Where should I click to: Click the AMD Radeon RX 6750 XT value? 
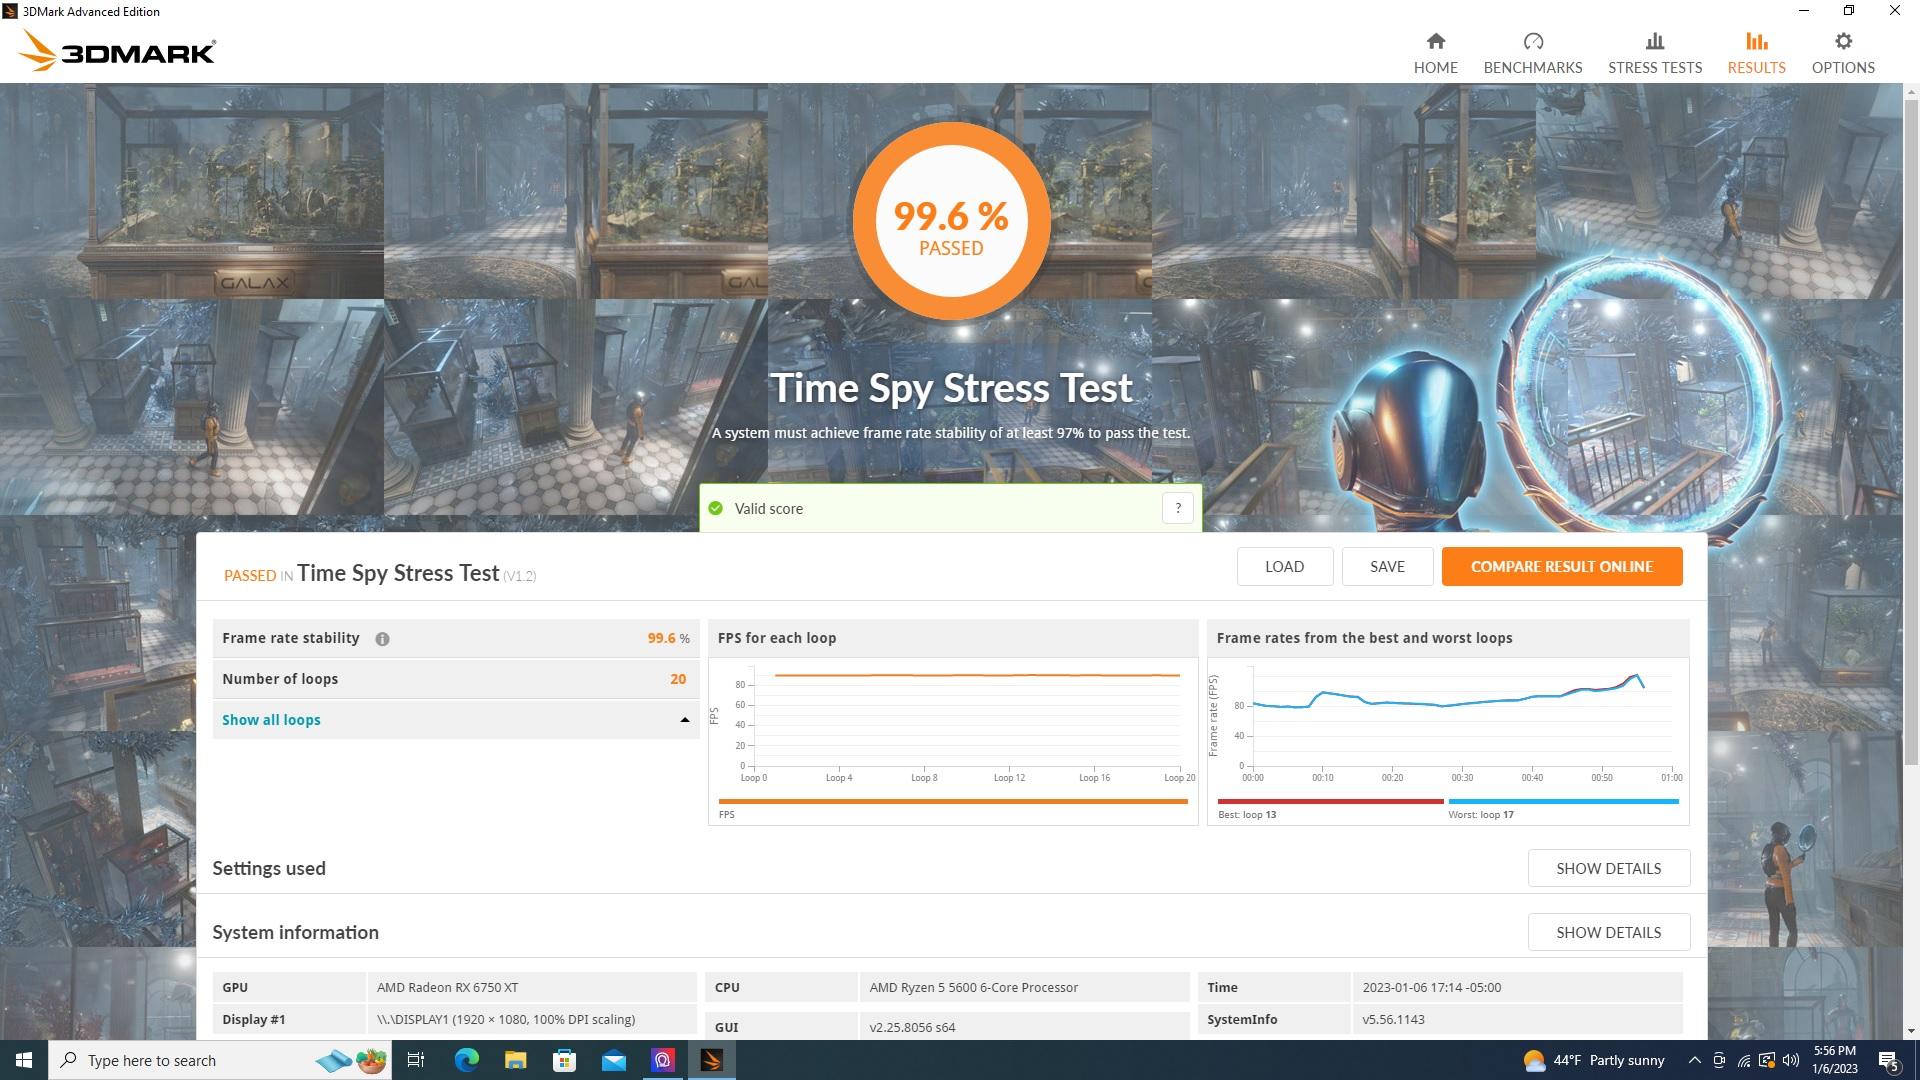click(532, 987)
